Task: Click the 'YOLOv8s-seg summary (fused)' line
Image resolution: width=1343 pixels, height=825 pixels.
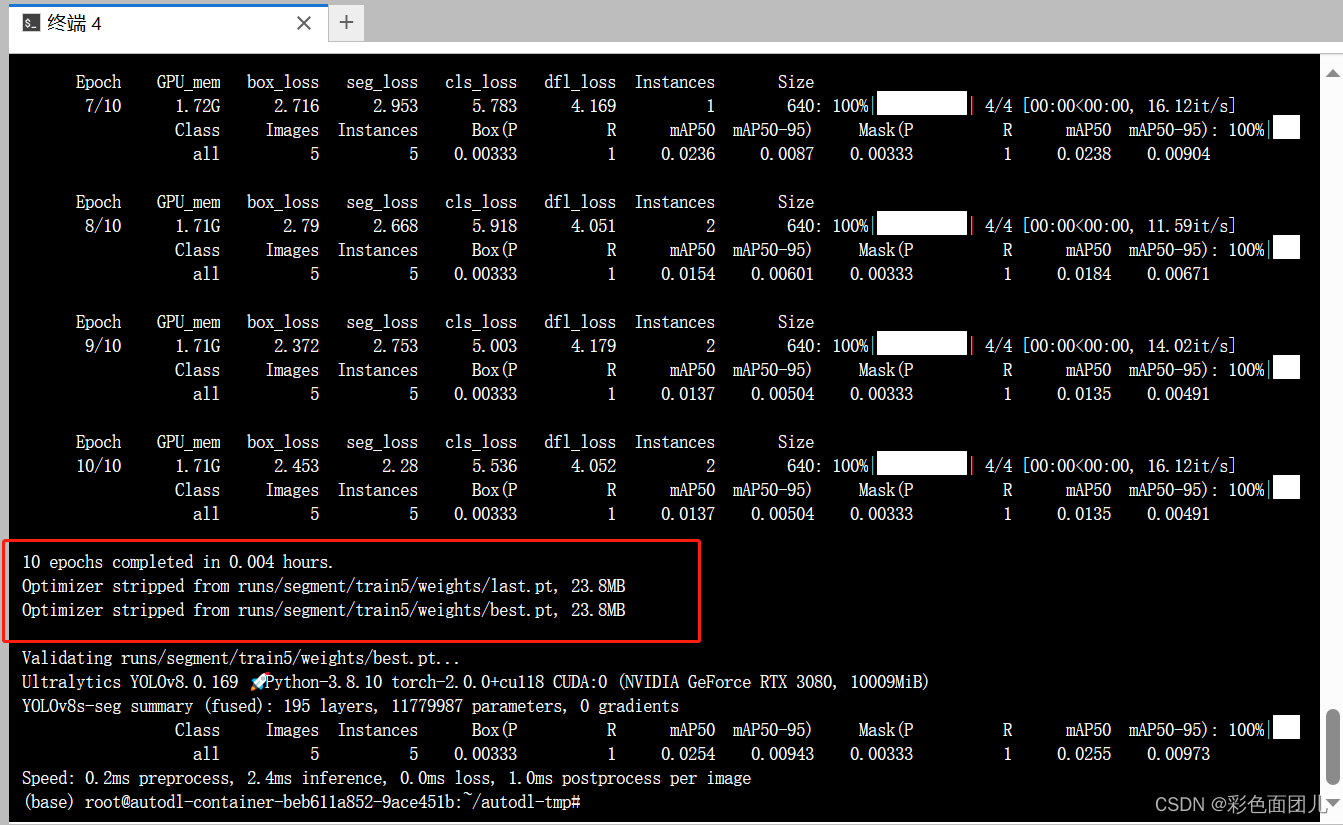Action: pyautogui.click(x=350, y=706)
